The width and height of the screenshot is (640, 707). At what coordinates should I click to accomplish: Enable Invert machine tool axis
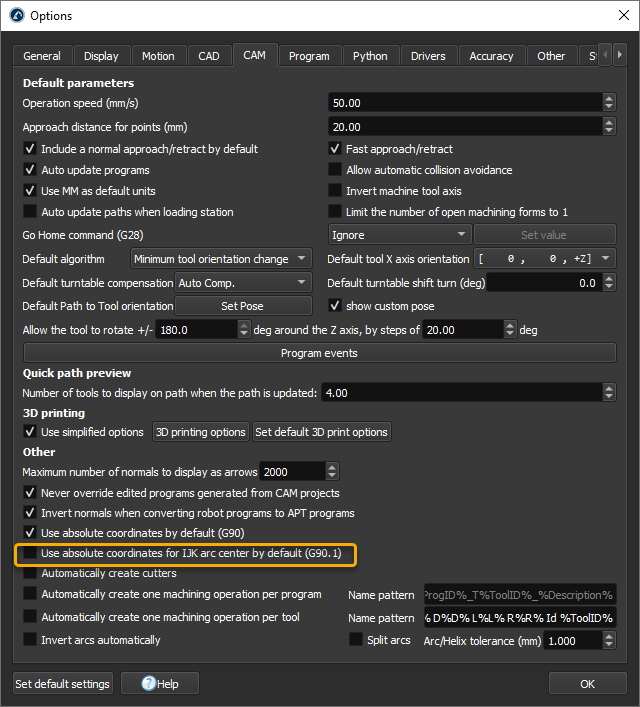(336, 191)
